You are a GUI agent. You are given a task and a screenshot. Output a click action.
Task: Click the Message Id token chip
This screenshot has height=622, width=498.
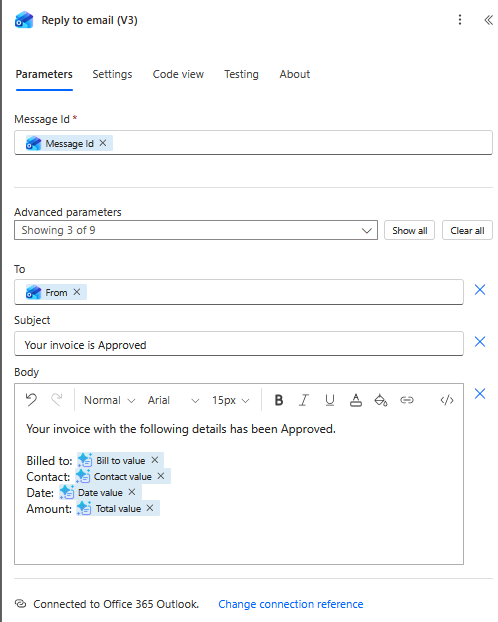tap(69, 143)
